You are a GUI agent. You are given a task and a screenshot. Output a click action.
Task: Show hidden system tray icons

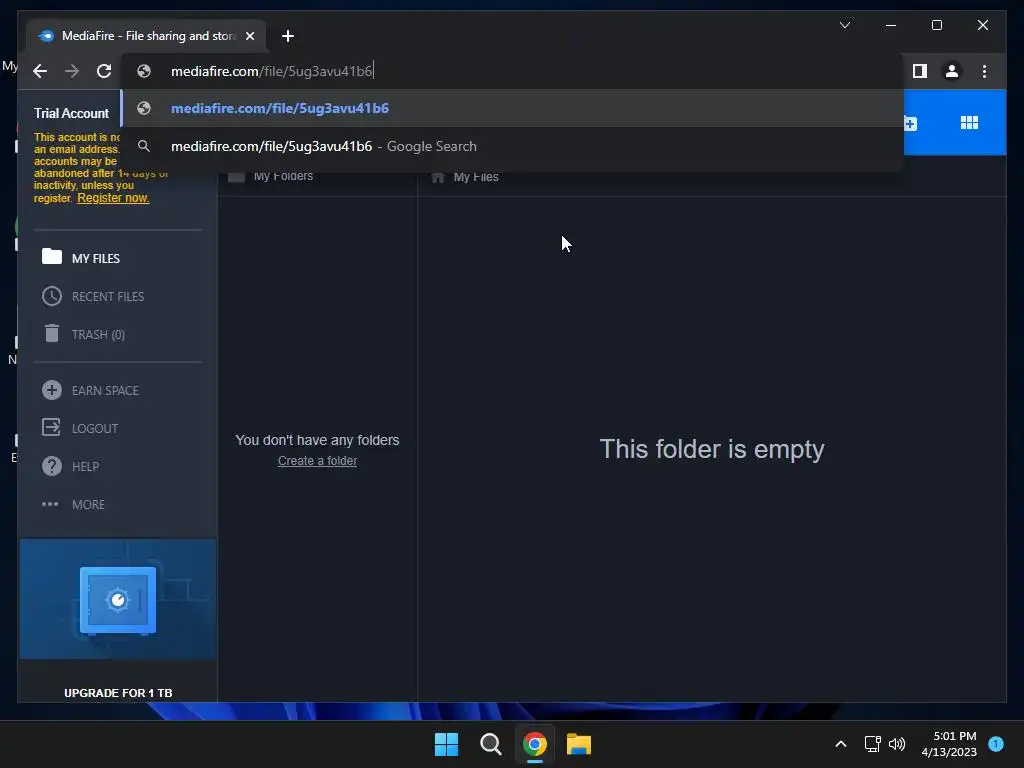841,744
